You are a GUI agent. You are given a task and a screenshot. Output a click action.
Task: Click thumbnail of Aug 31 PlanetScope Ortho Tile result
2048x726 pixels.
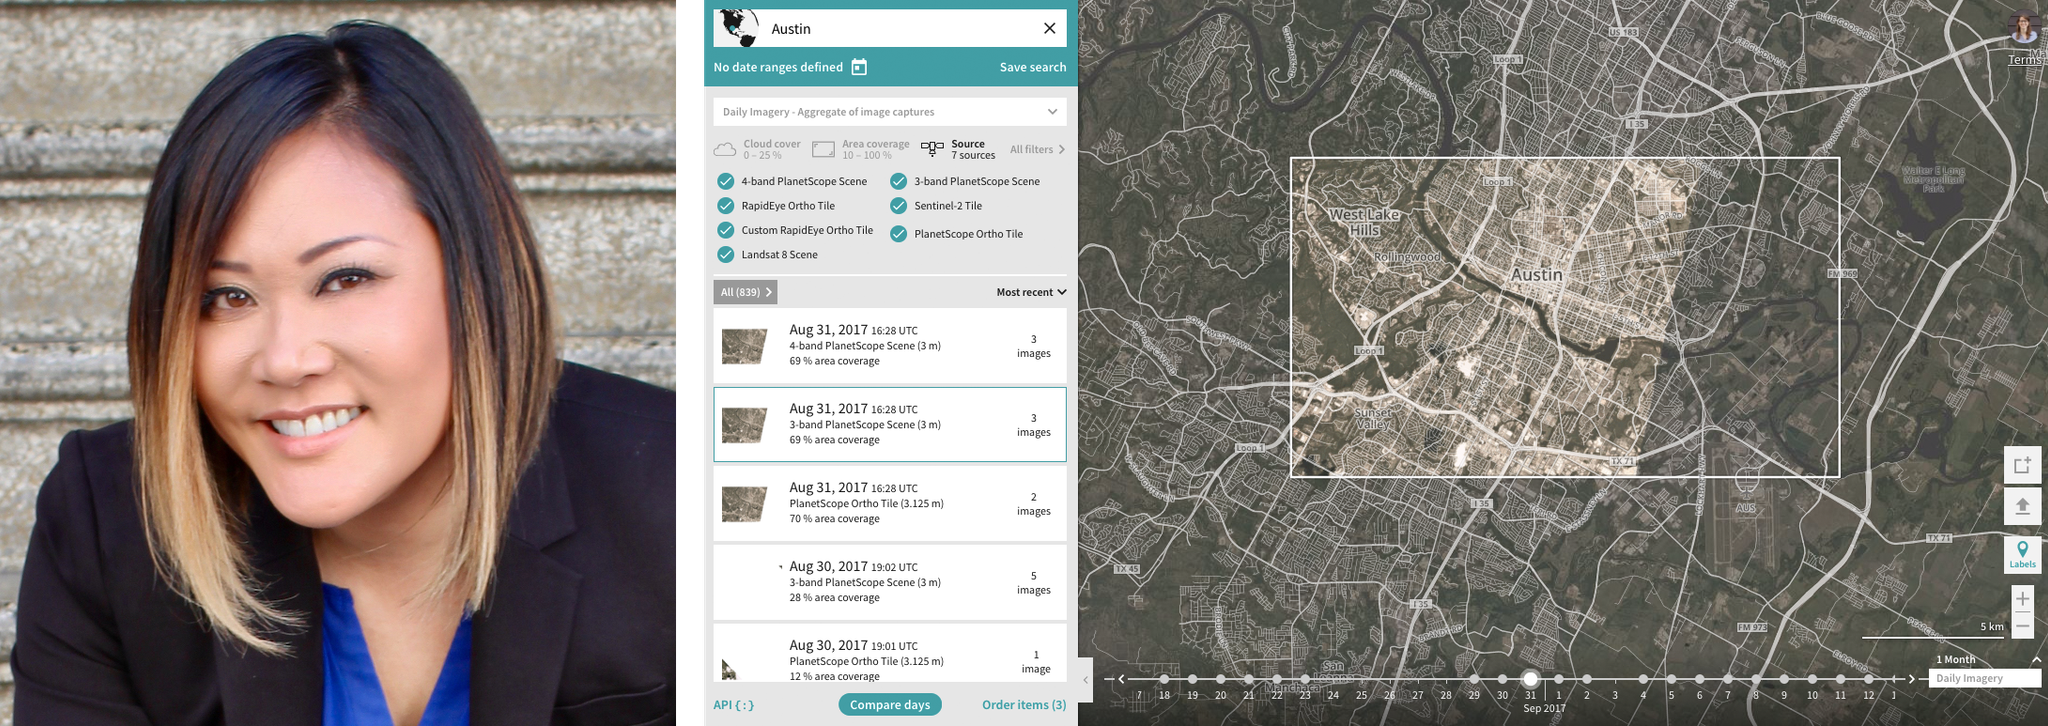coord(745,504)
